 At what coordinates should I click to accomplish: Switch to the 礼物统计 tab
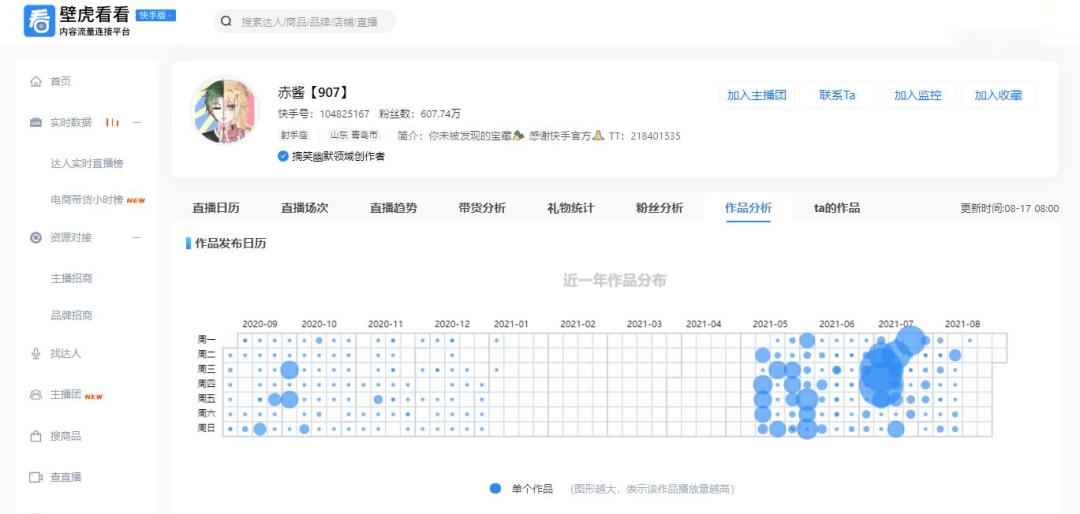[571, 208]
